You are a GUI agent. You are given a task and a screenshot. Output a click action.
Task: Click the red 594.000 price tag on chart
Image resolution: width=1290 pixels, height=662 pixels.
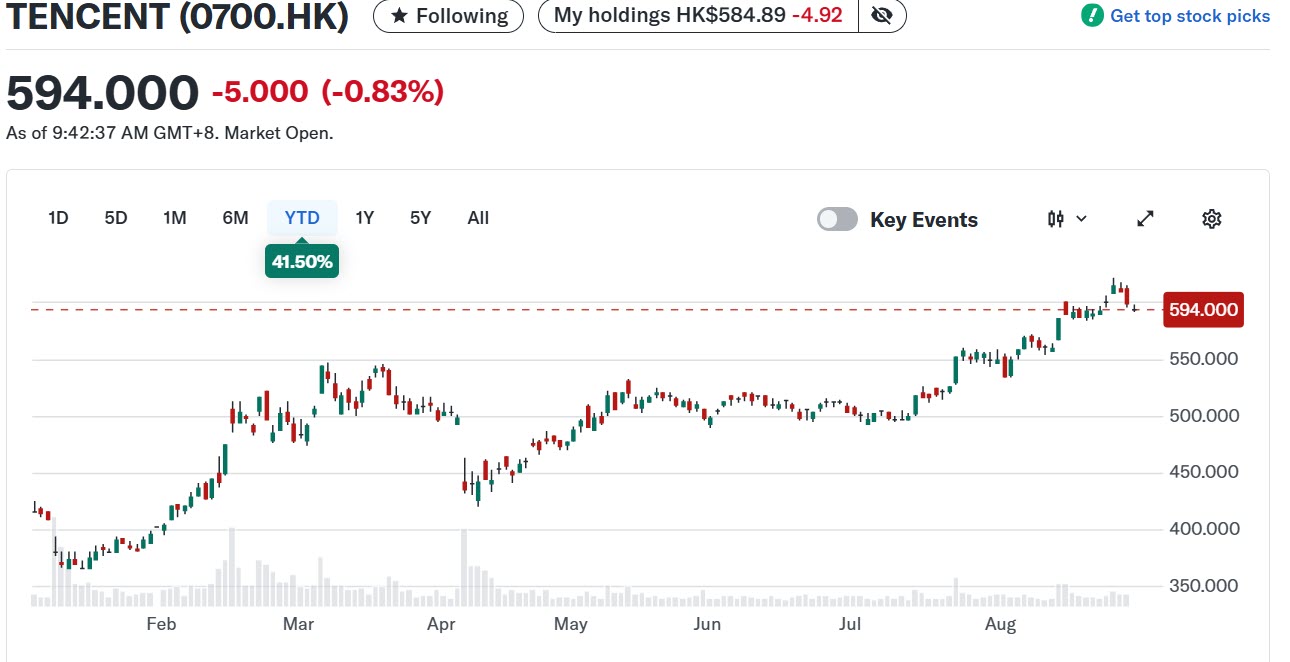pyautogui.click(x=1204, y=310)
